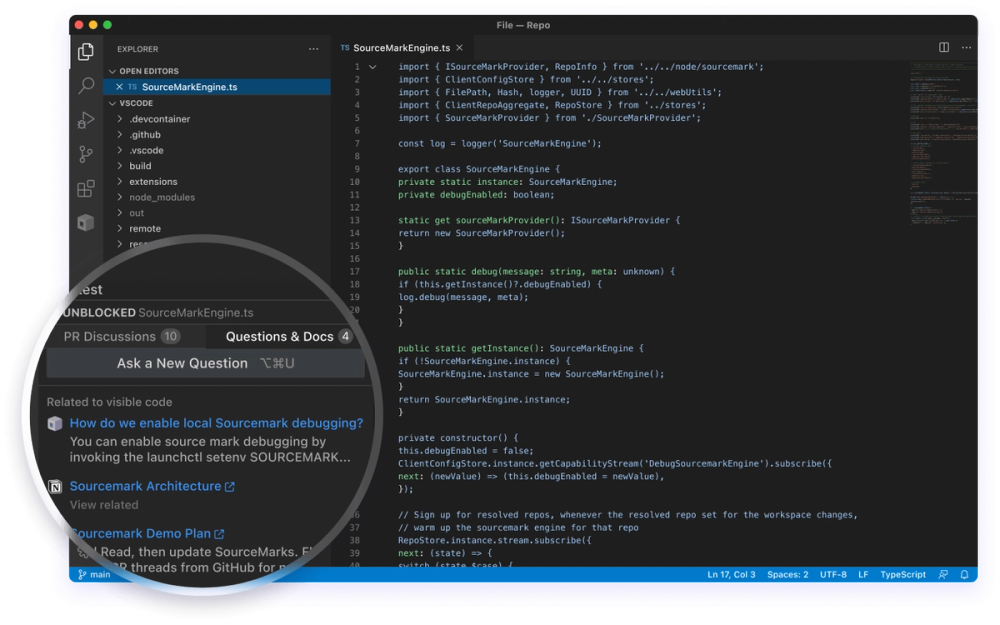Change end of line sequence LF
Image resolution: width=1000 pixels, height=625 pixels.
click(x=863, y=575)
